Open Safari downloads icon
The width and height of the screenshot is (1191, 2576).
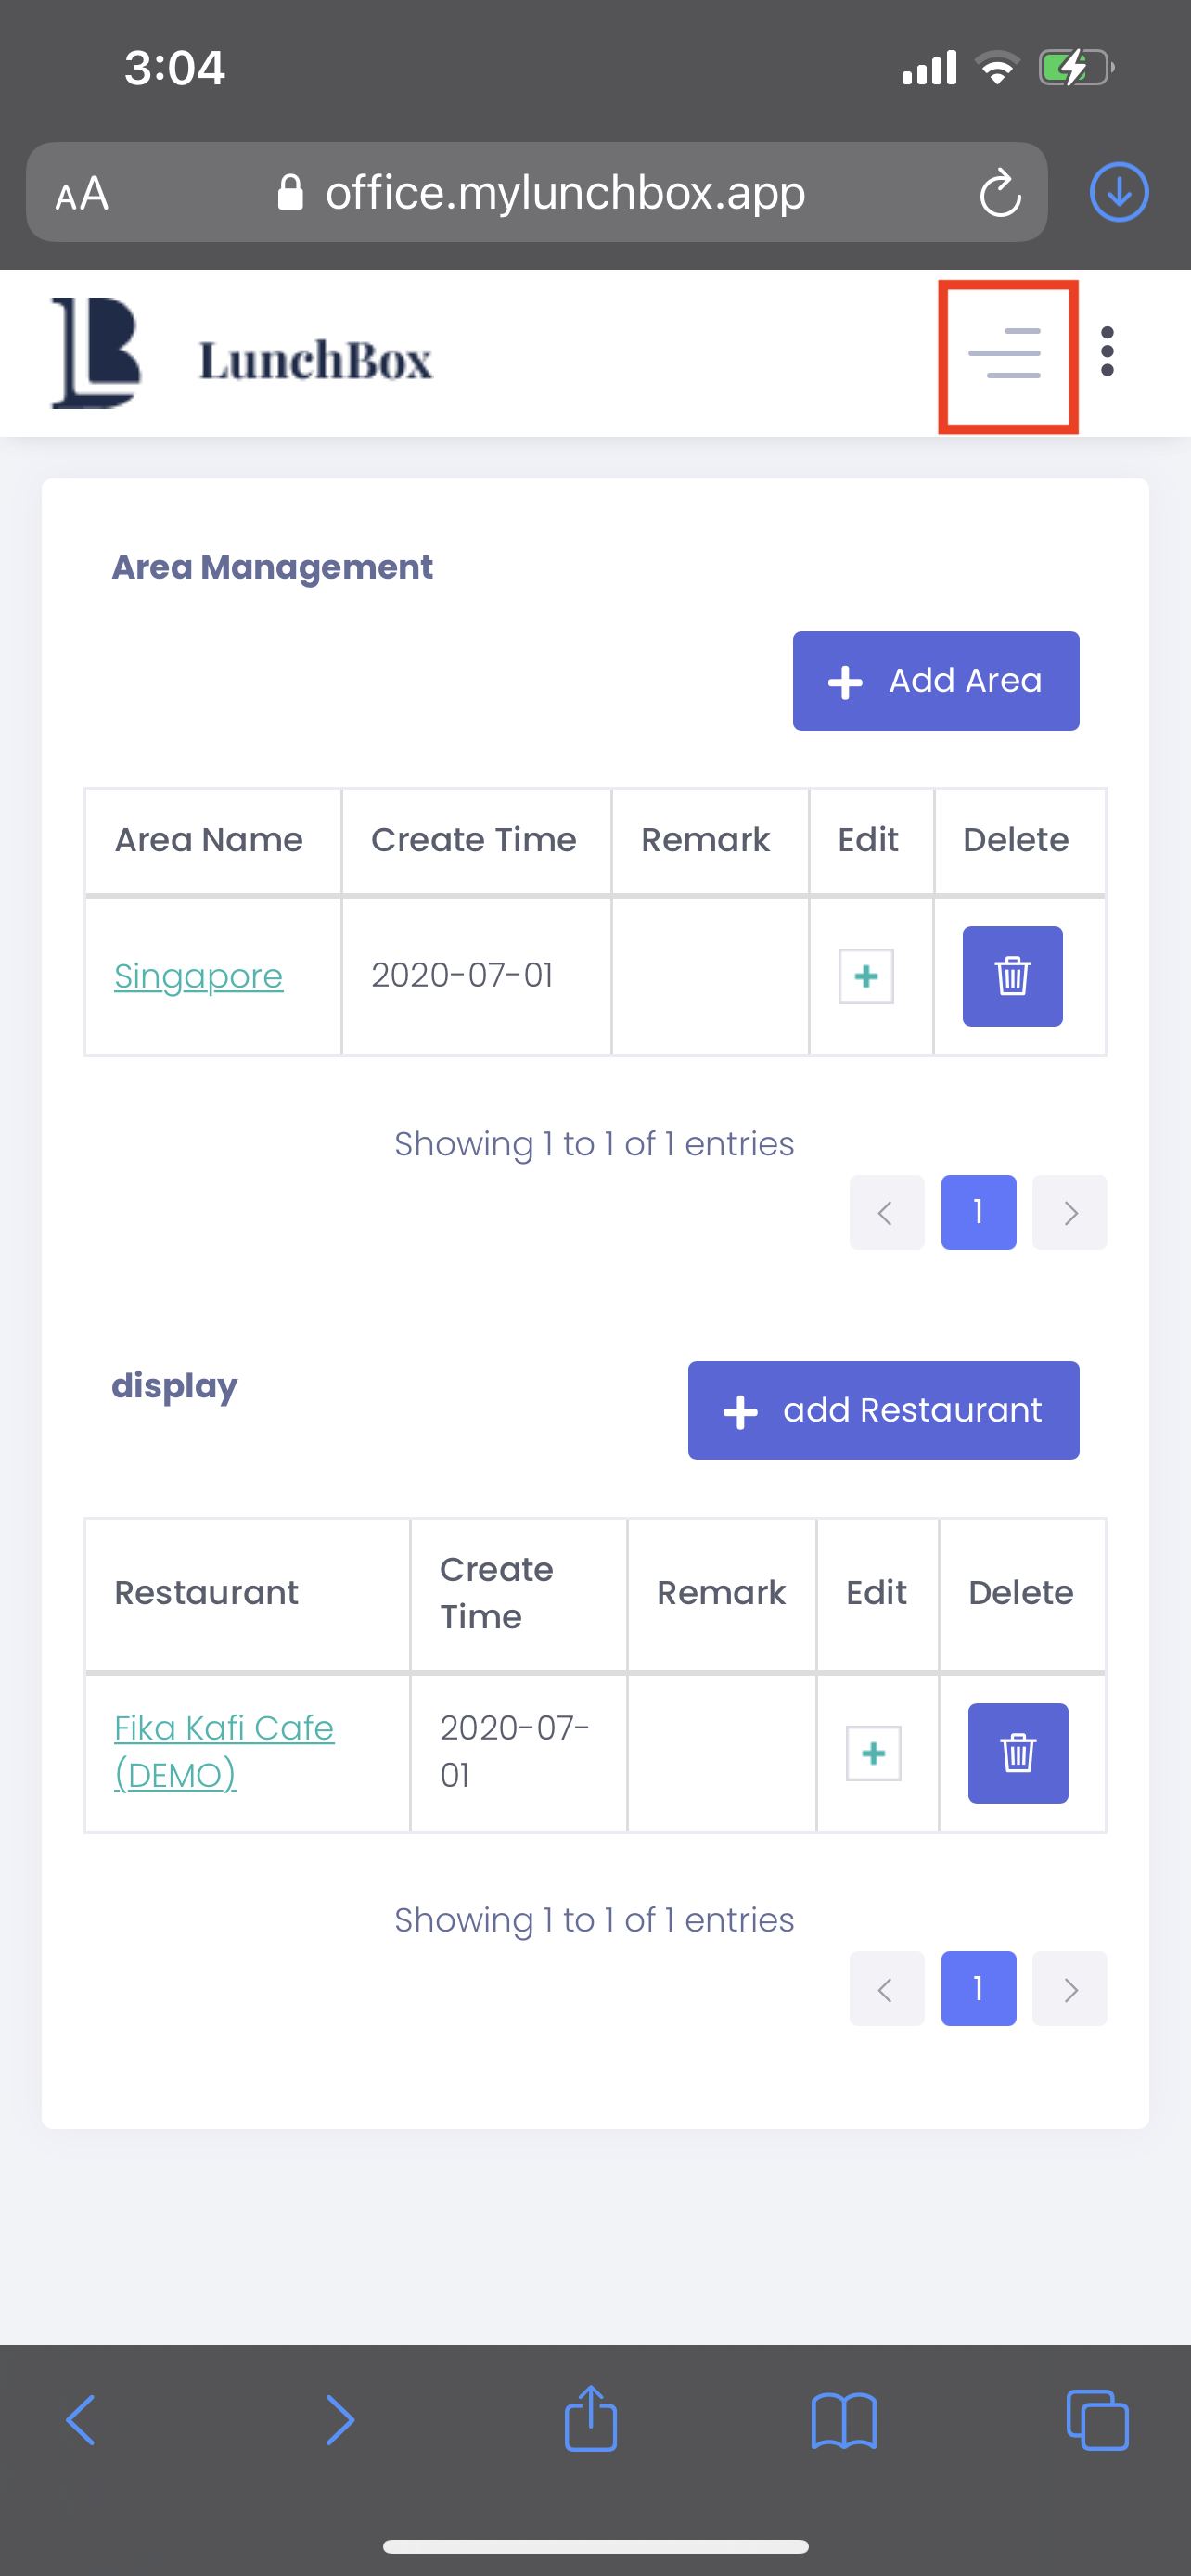click(1119, 192)
